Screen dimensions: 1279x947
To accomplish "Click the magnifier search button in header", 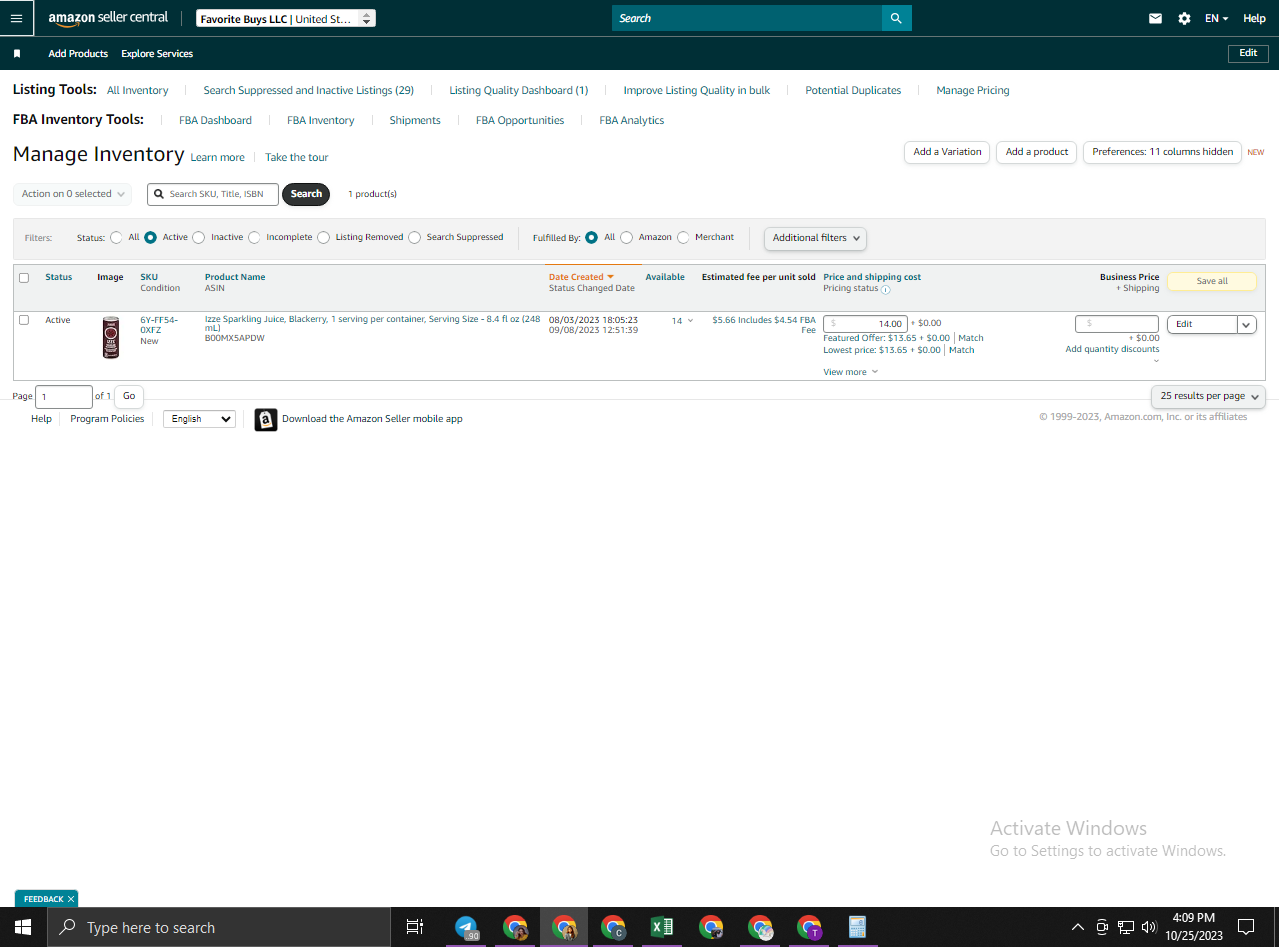I will [896, 18].
